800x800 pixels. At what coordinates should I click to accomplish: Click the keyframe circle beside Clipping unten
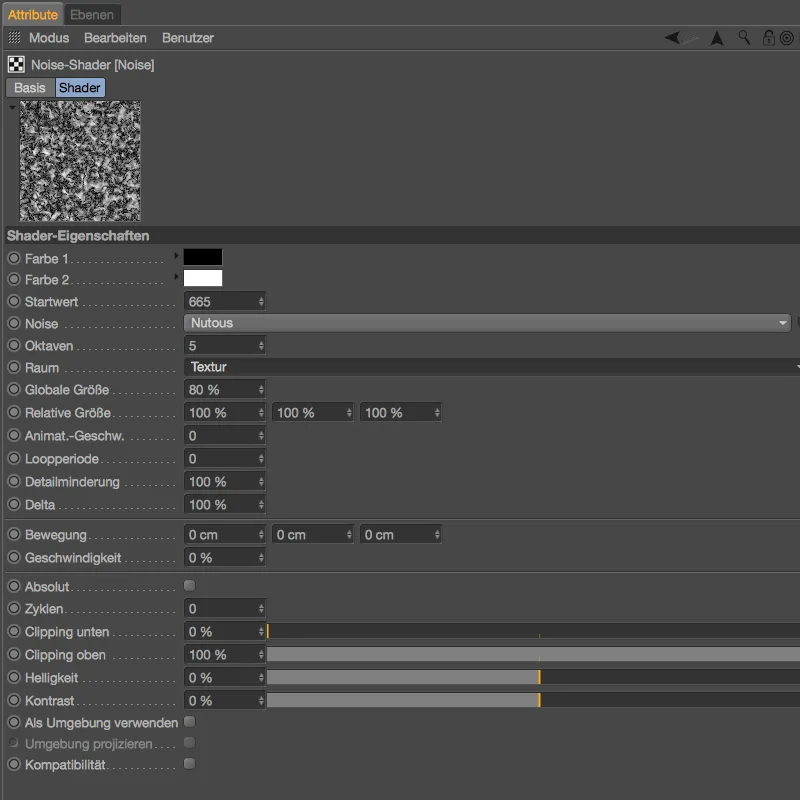pos(14,631)
